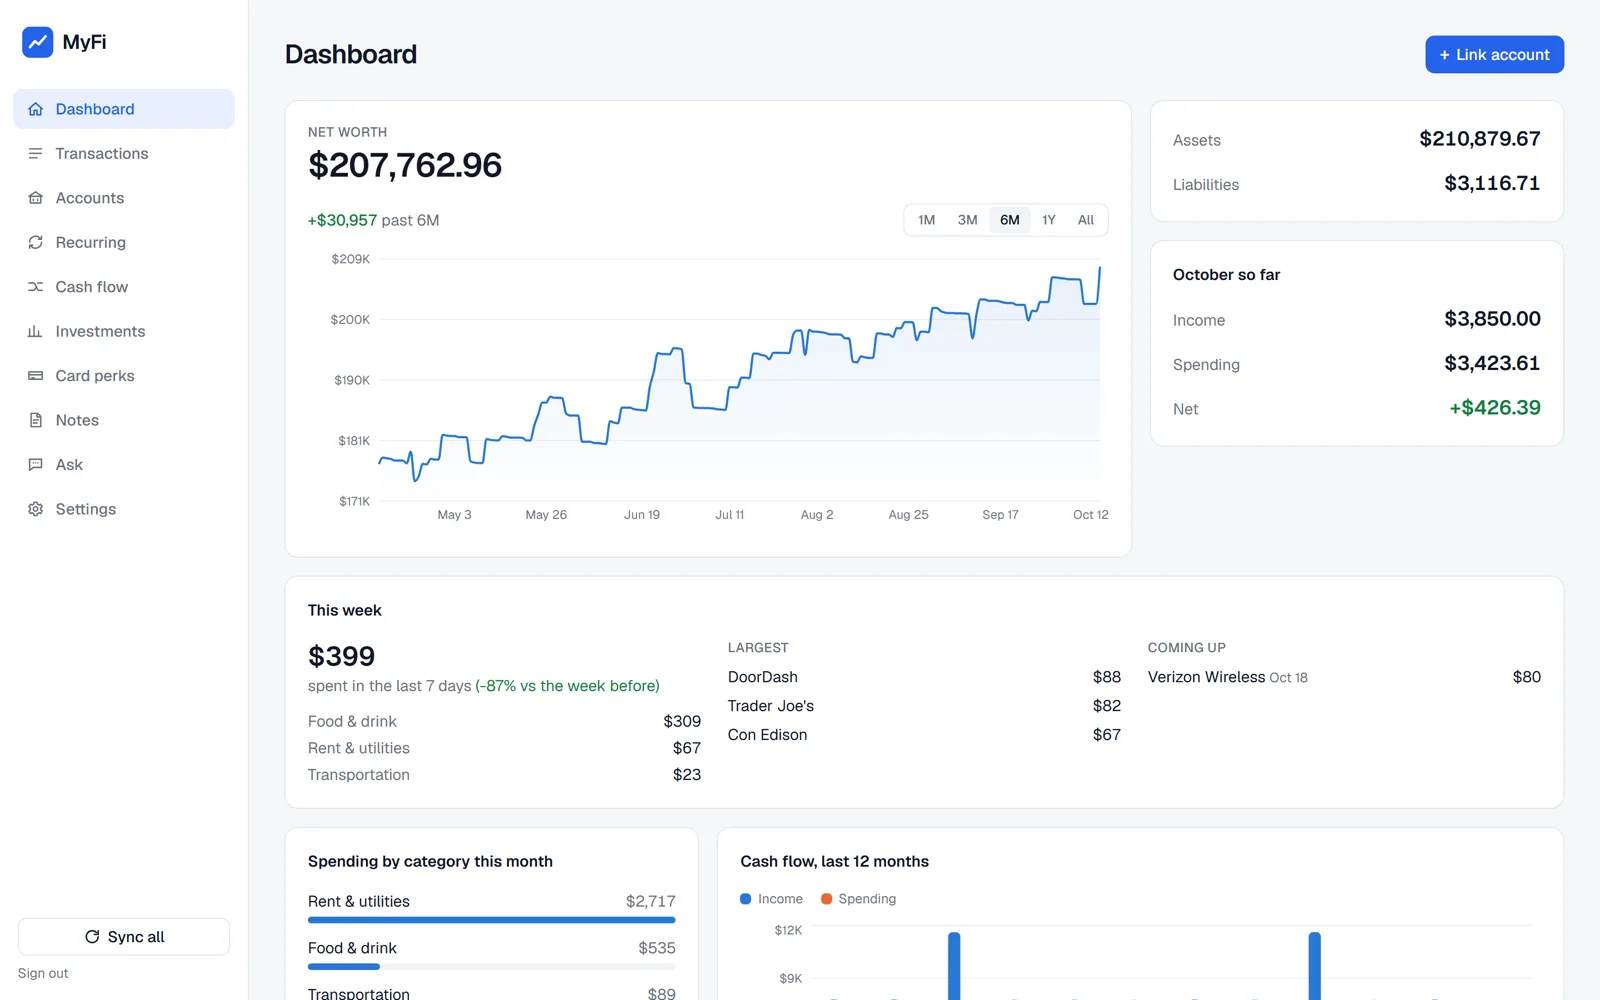Click the Accounts bank icon
1600x1000 pixels.
[x=36, y=198]
